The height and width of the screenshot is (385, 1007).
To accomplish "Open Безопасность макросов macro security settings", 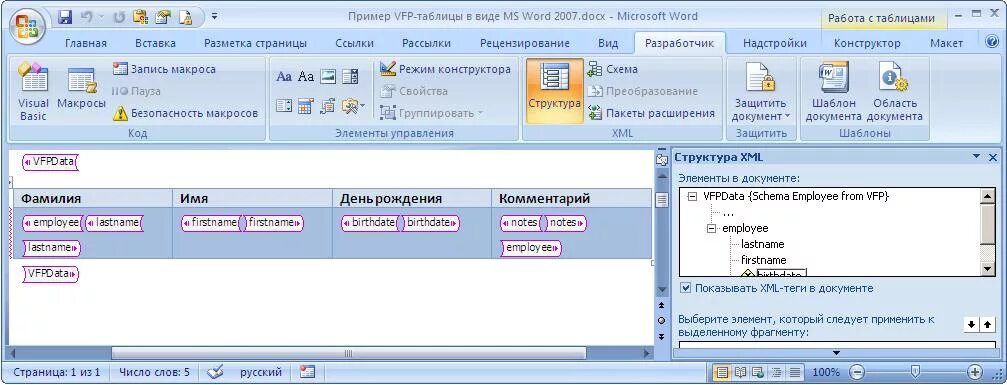I will point(186,113).
